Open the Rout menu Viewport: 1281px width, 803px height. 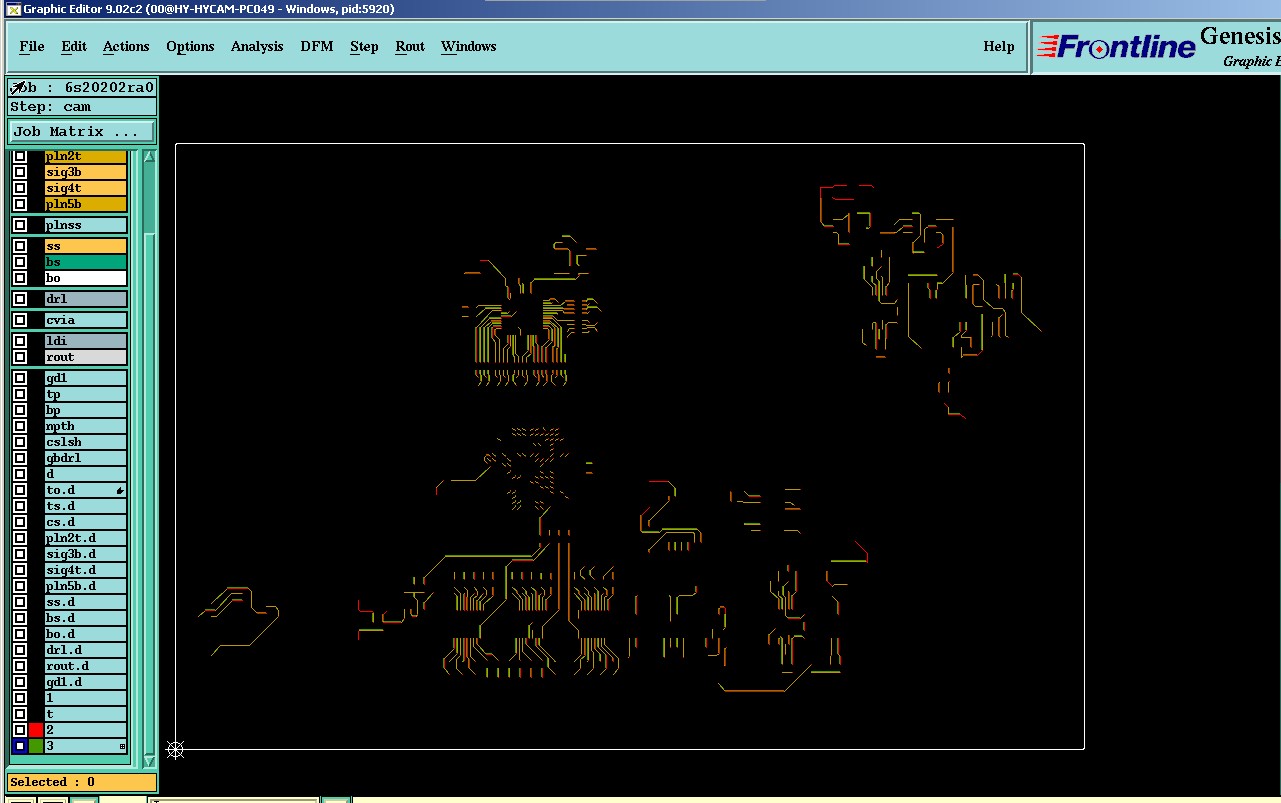coord(410,46)
